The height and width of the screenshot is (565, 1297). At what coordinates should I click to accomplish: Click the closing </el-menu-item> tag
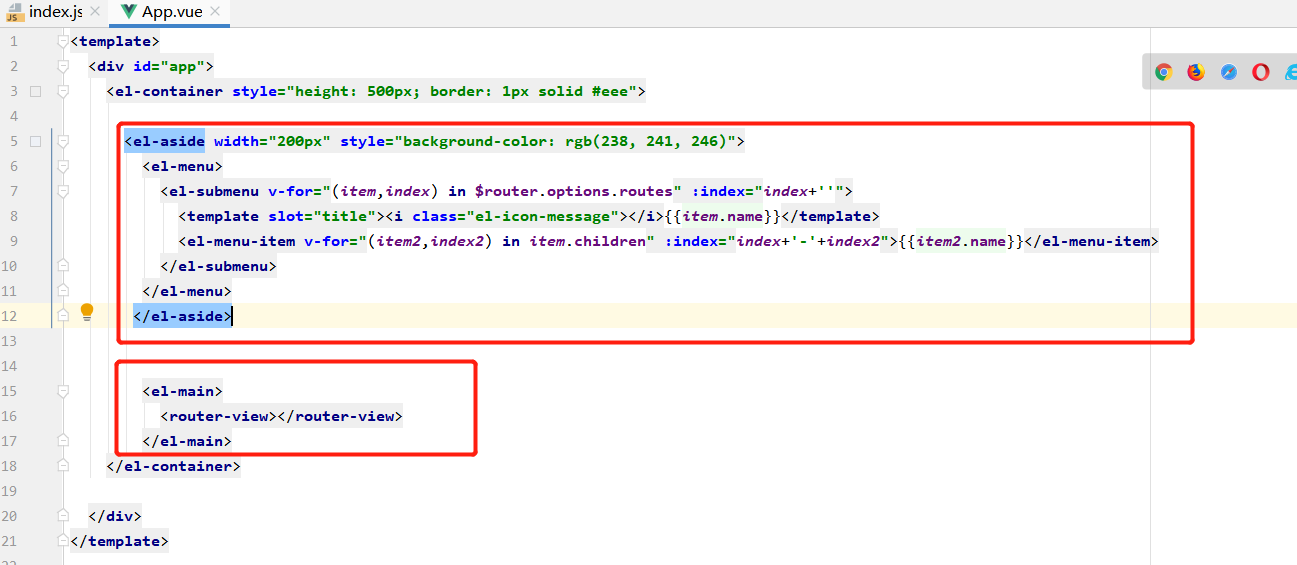[1092, 241]
